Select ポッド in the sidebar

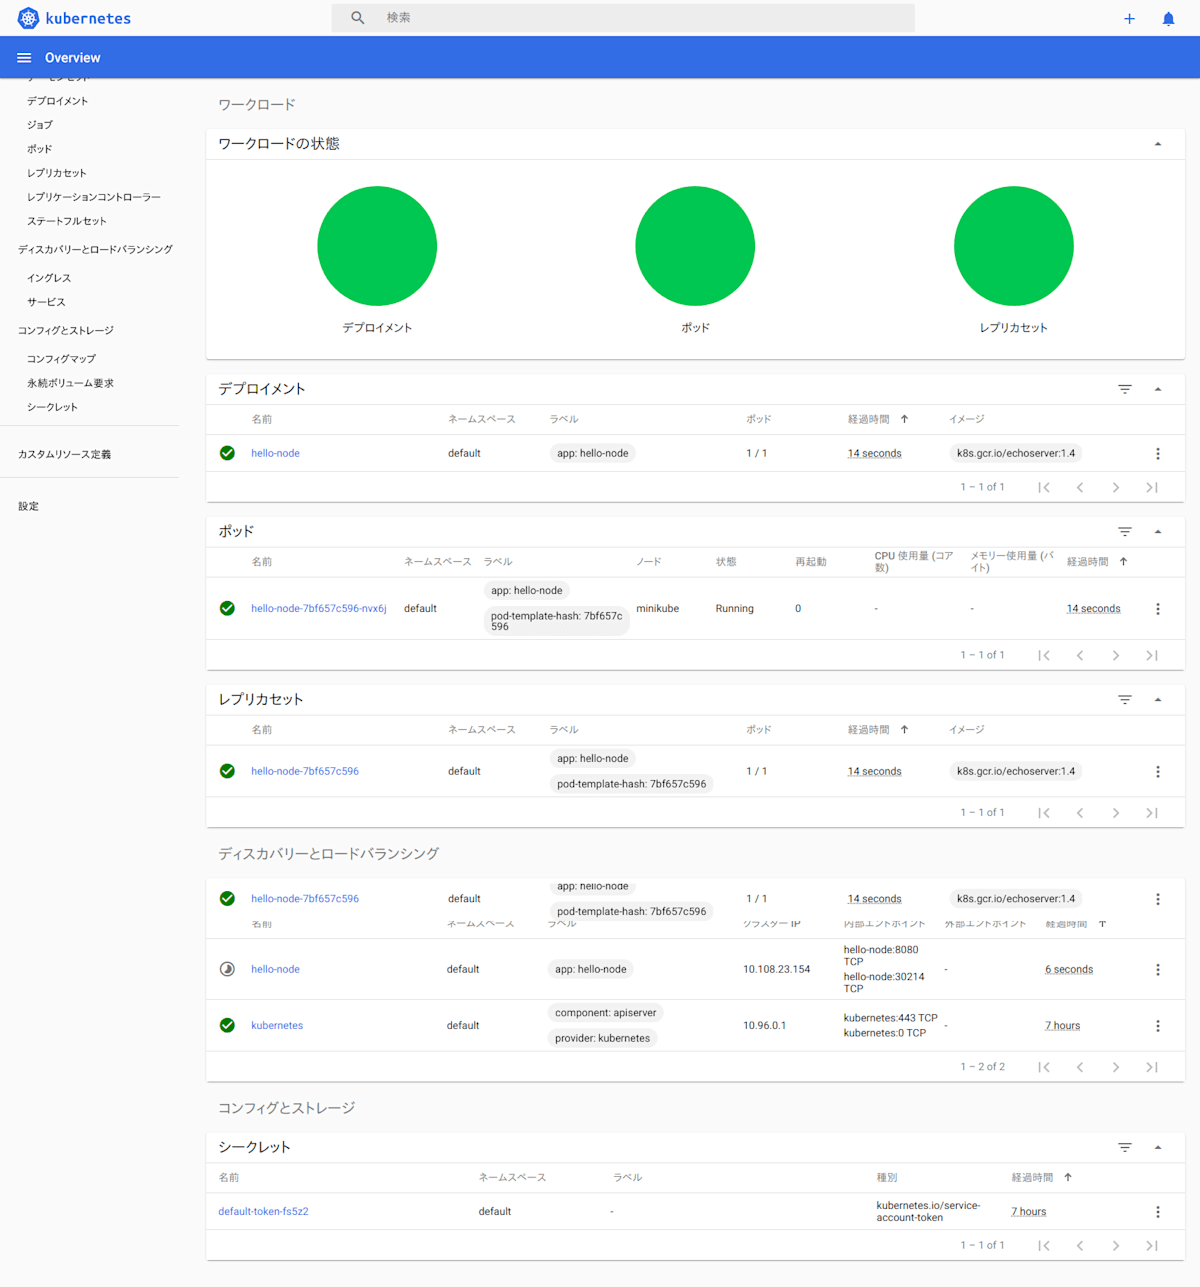[x=40, y=149]
